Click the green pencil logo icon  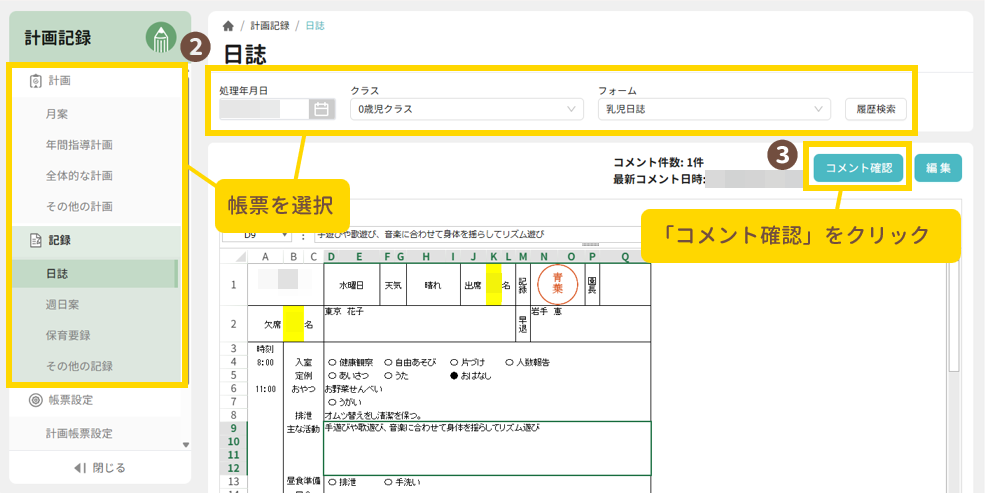pos(161,38)
